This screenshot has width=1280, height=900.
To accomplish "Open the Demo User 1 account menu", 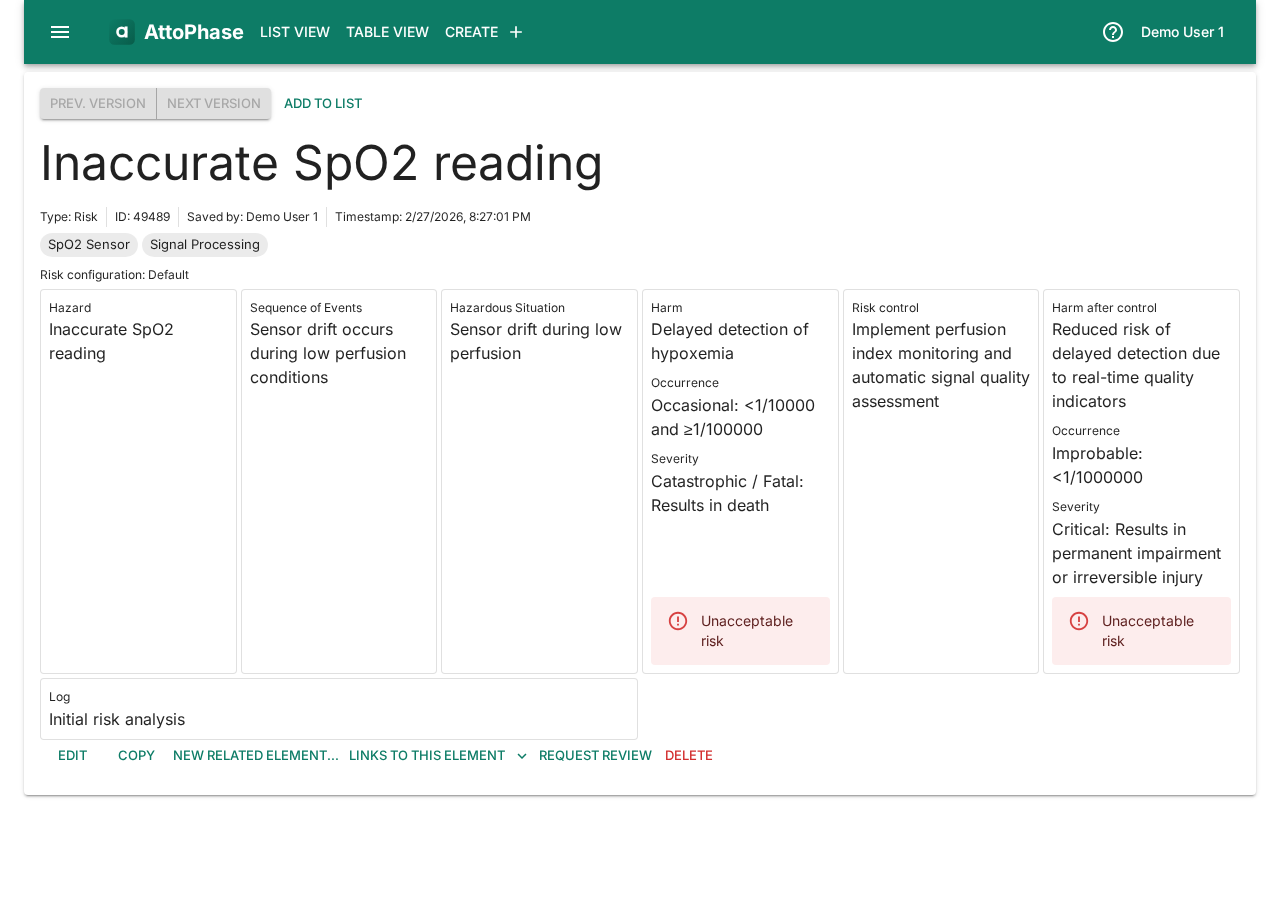I will point(1182,32).
